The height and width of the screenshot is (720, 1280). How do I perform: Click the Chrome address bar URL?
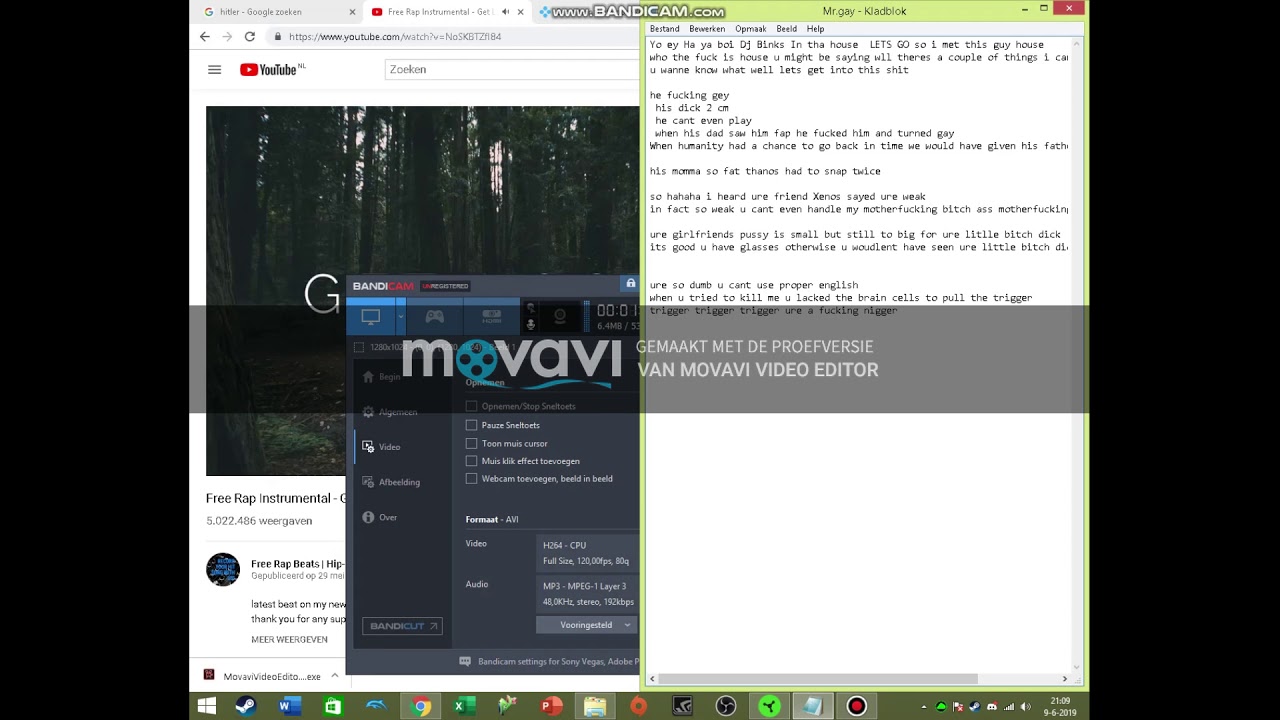pos(395,36)
